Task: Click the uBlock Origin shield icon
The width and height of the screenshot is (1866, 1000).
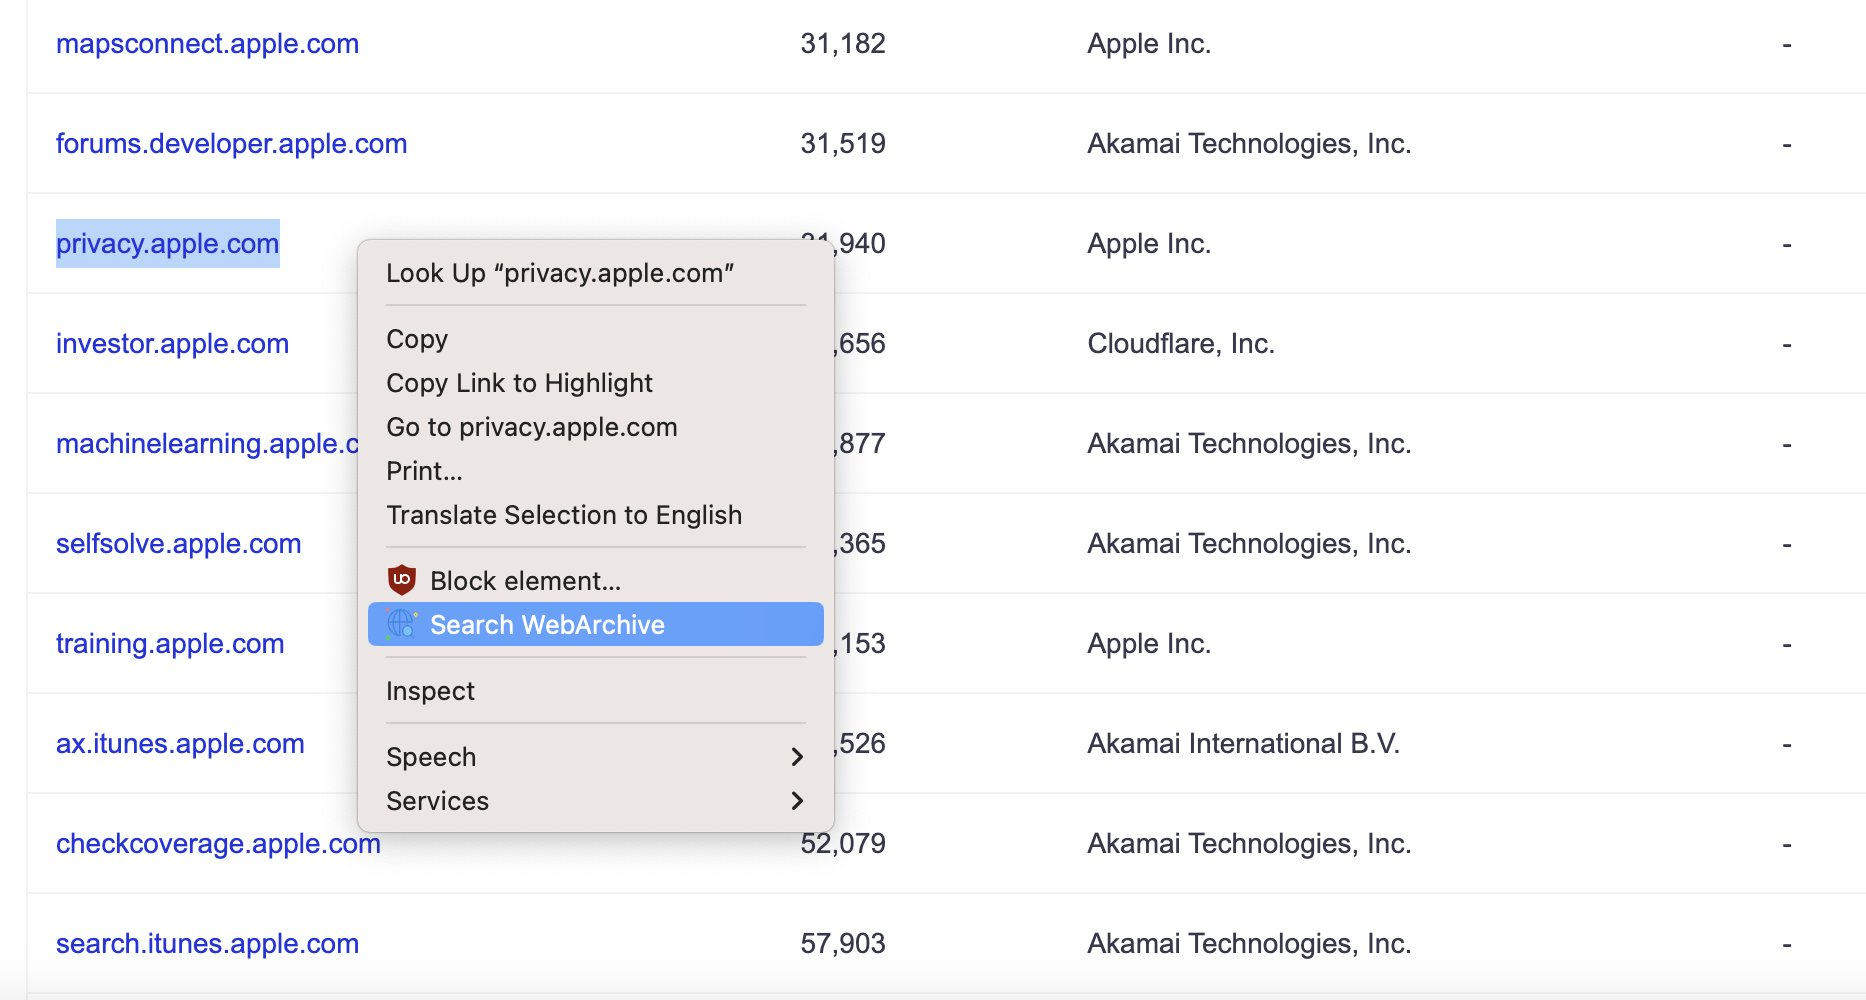Action: 402,580
